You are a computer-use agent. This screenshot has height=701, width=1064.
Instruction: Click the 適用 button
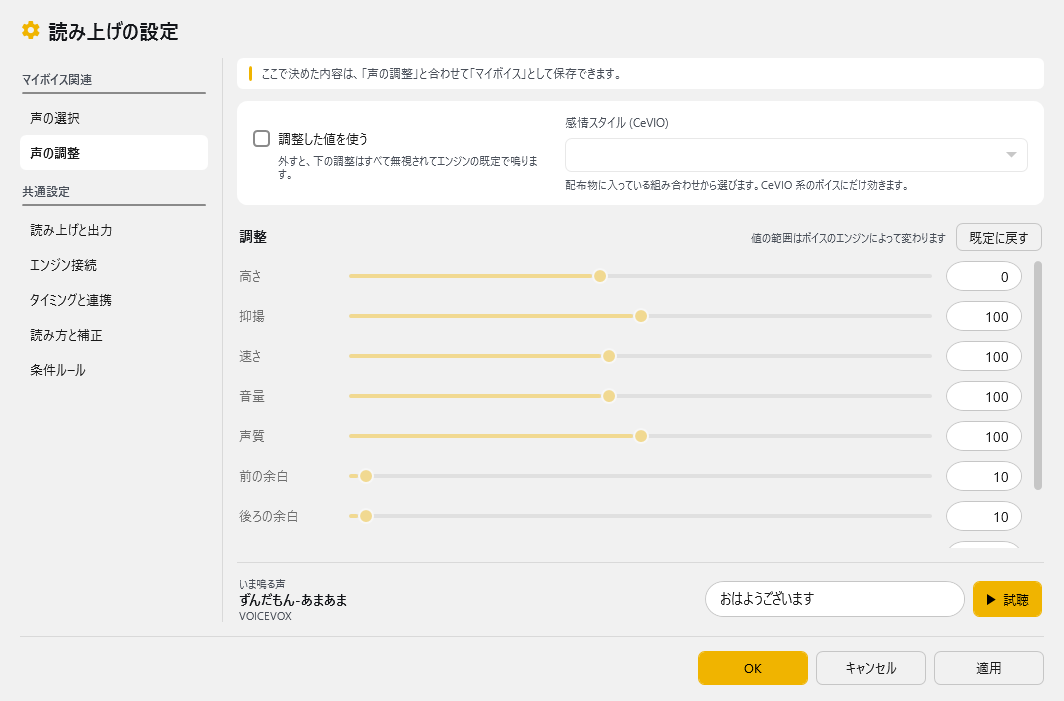(989, 668)
